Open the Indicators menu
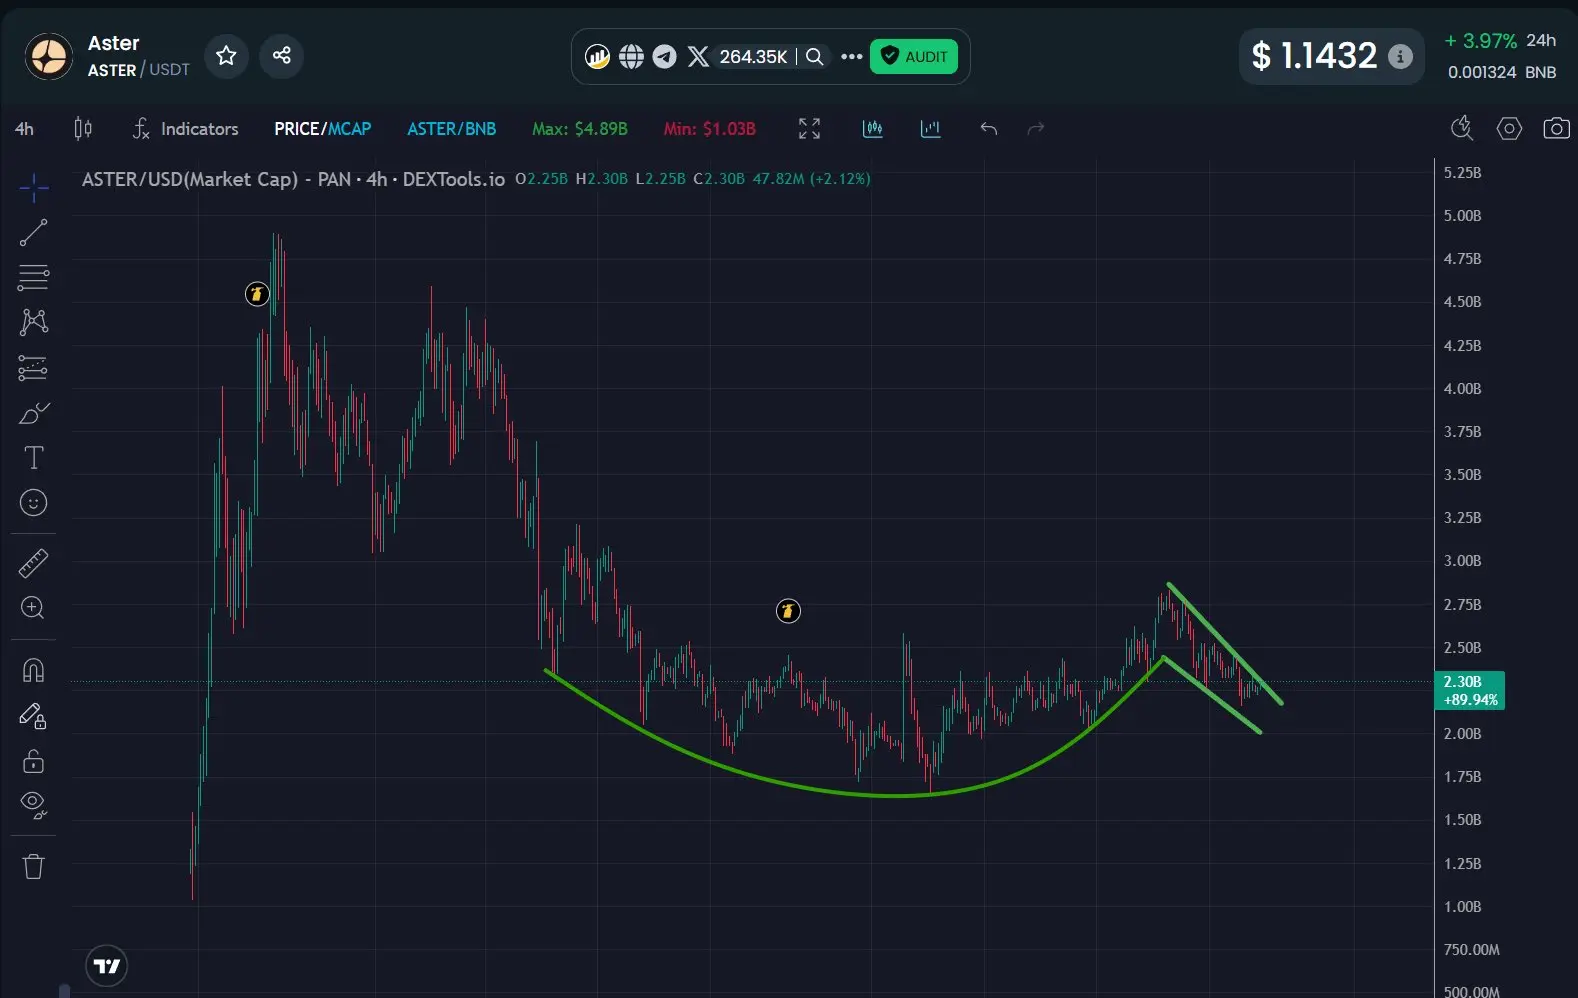Viewport: 1578px width, 998px height. 186,129
